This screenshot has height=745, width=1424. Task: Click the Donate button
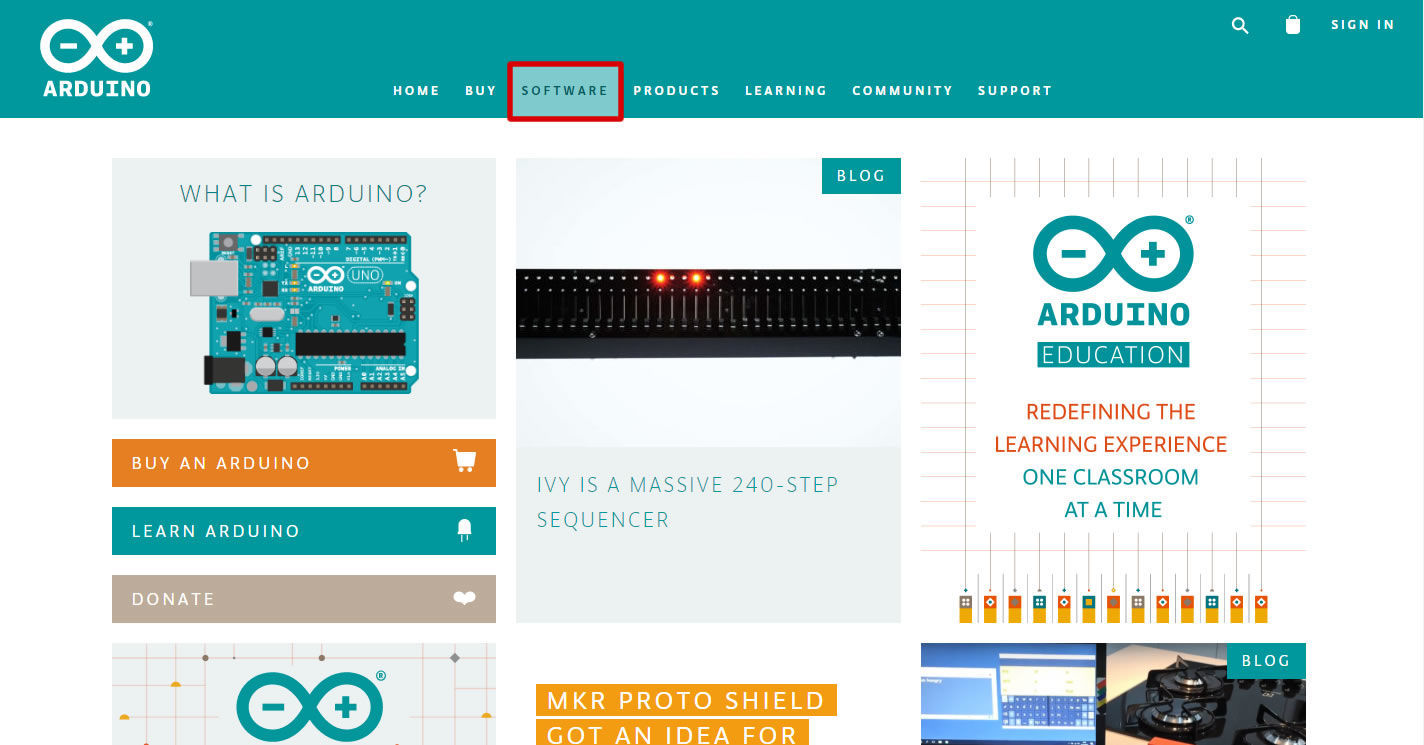(x=304, y=599)
